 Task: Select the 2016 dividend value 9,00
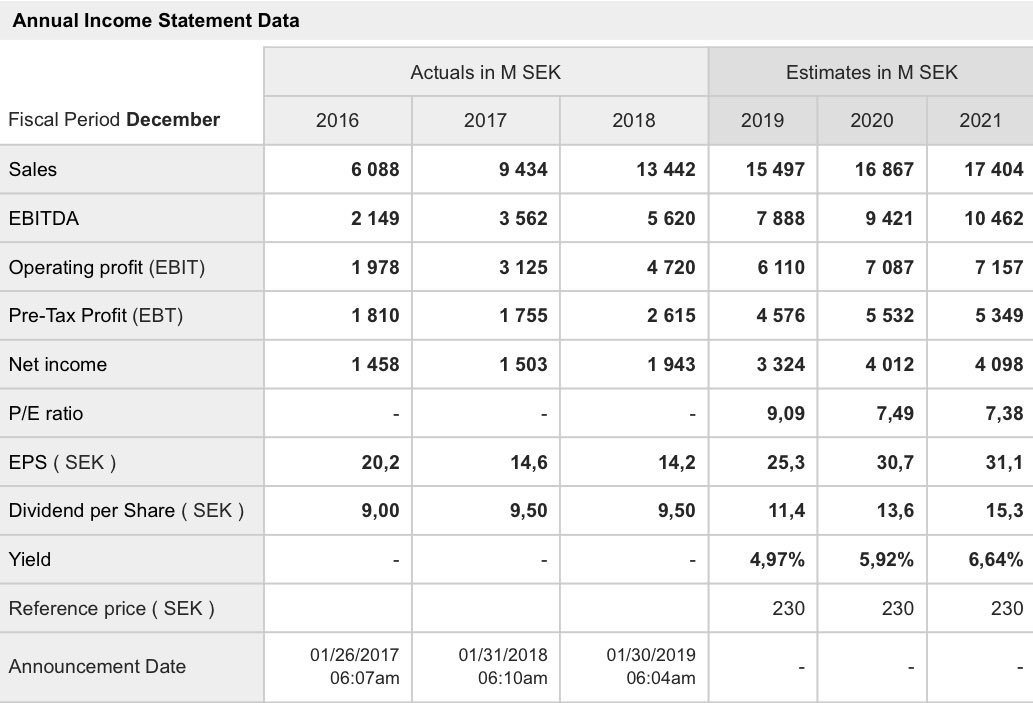[380, 511]
